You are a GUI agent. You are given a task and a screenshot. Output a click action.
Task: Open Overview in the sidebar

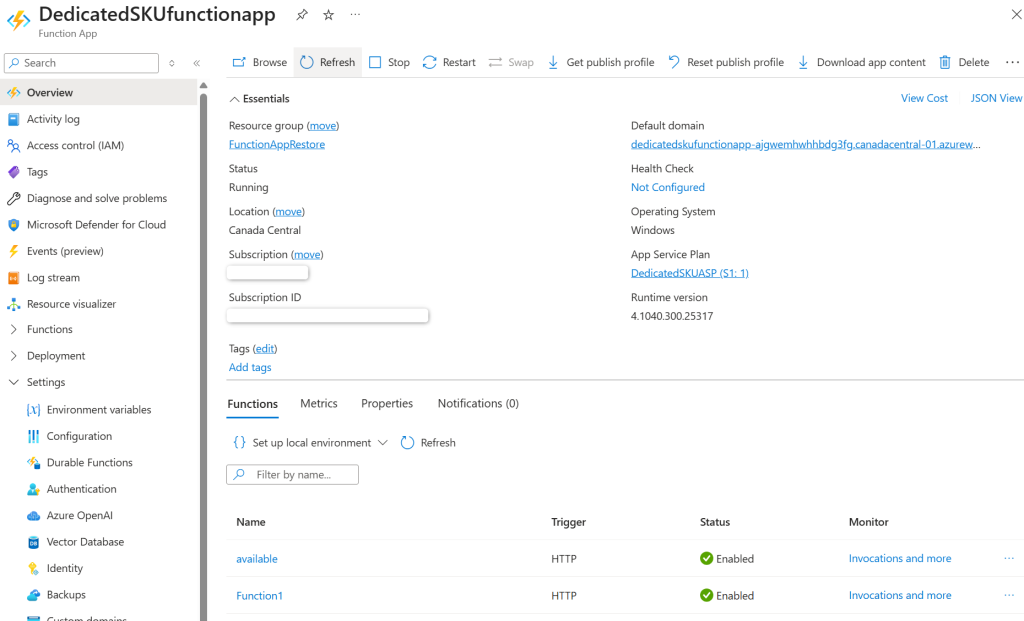click(98, 93)
